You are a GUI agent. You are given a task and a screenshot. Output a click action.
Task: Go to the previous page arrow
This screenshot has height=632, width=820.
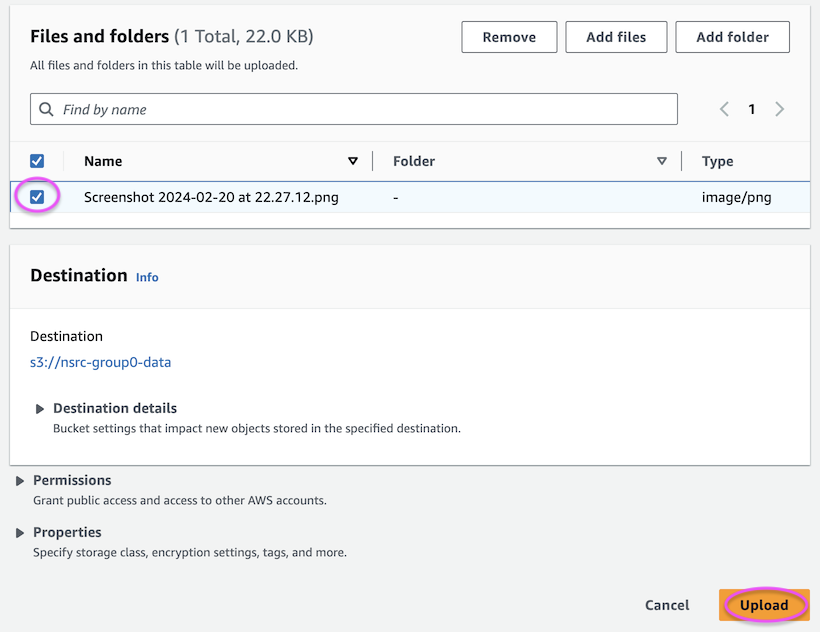(725, 109)
